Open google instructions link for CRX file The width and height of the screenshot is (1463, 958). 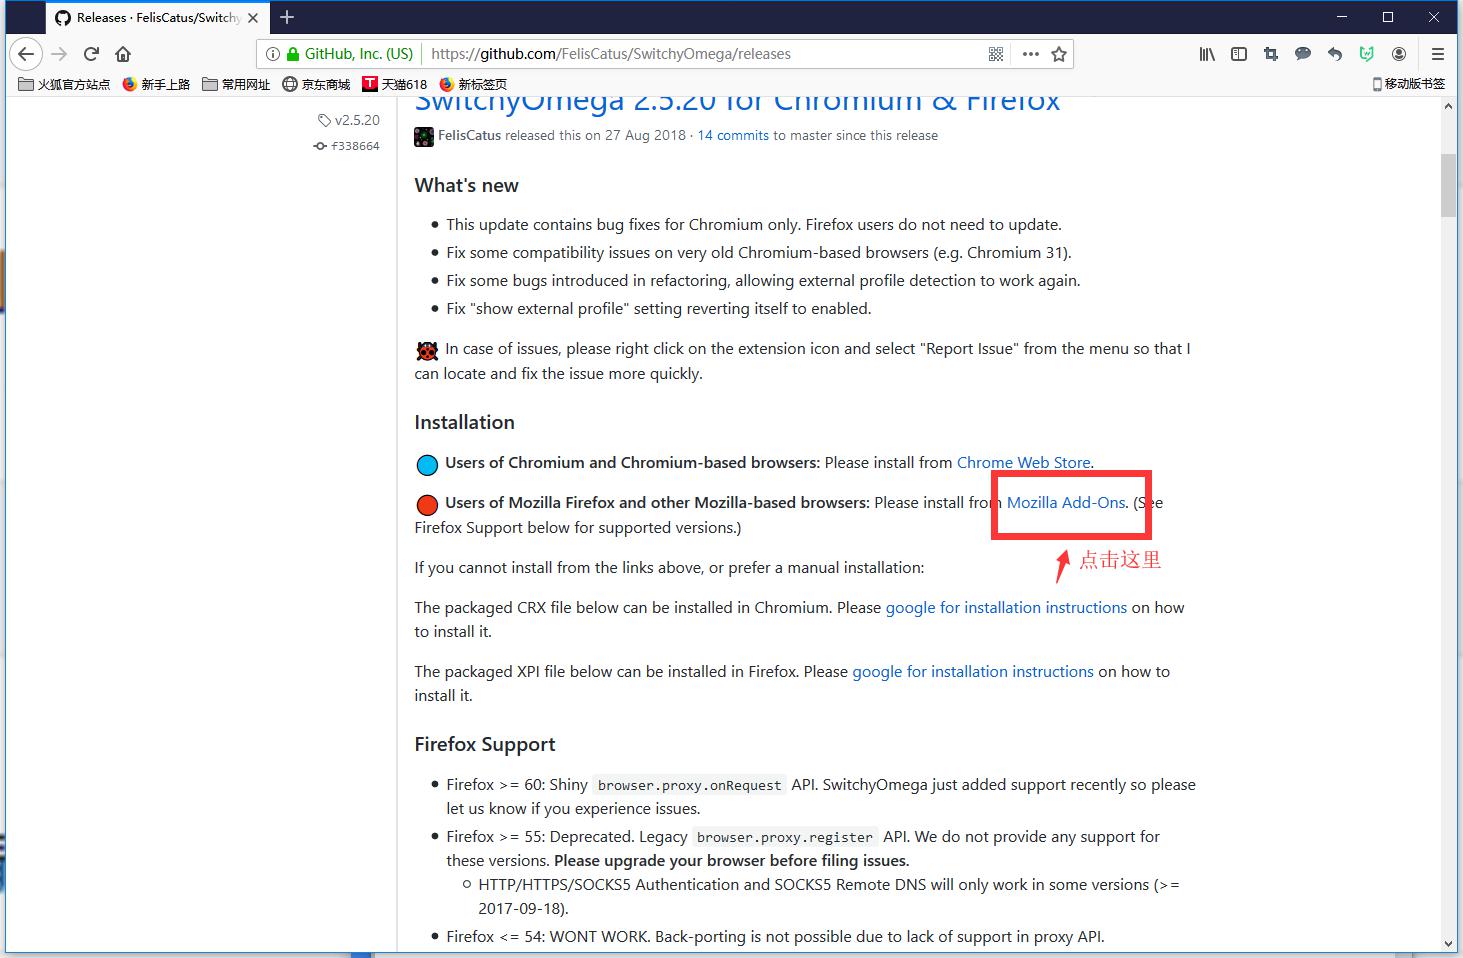coord(1006,608)
